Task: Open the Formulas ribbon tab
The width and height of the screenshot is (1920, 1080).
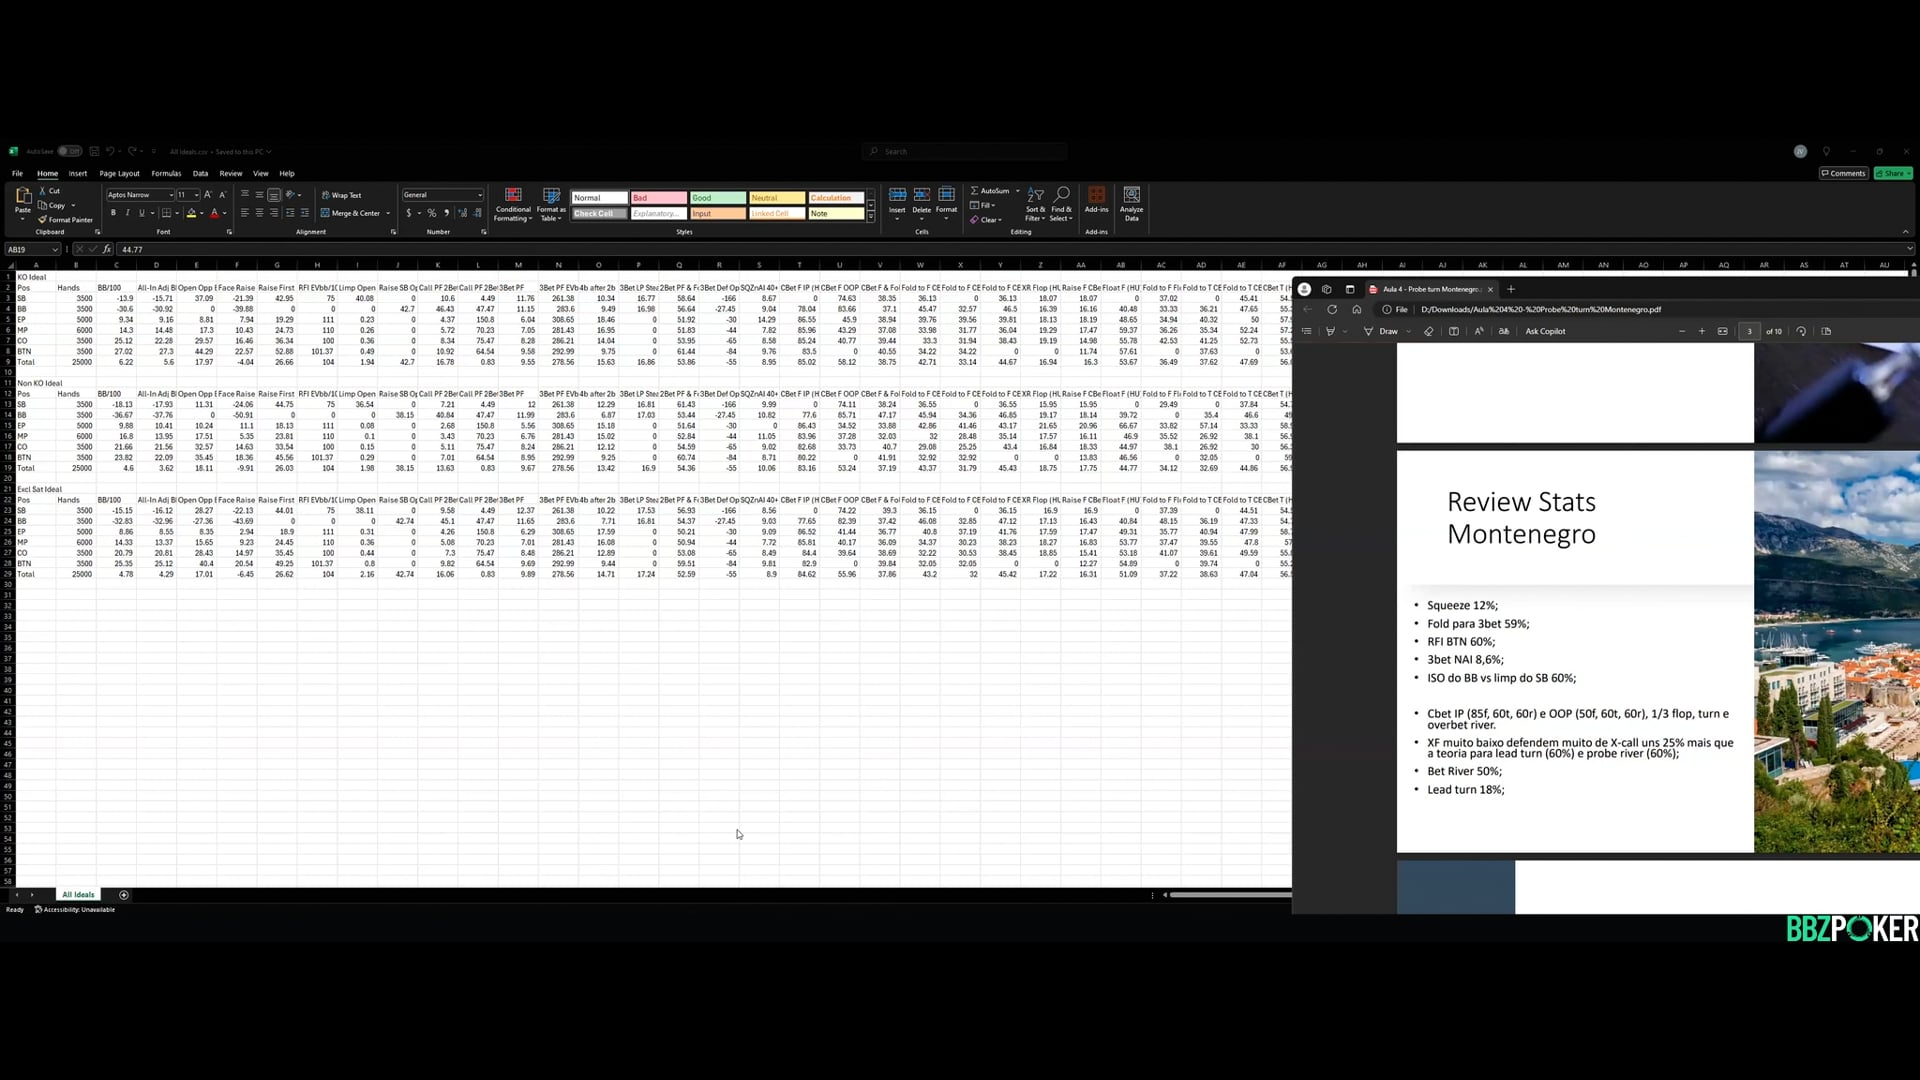Action: click(166, 174)
